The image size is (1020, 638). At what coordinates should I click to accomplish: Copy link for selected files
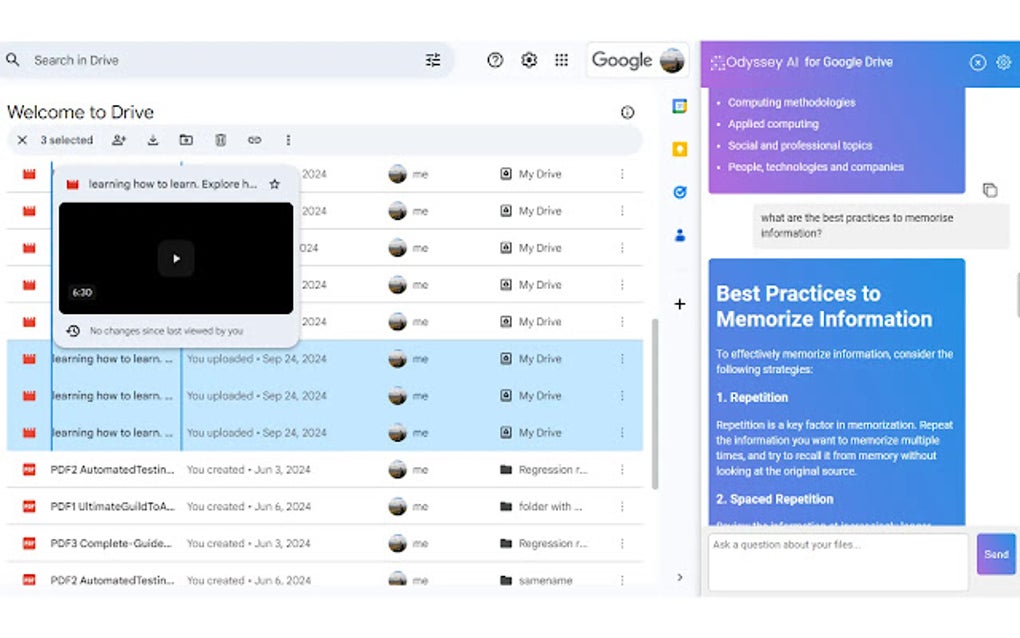254,140
